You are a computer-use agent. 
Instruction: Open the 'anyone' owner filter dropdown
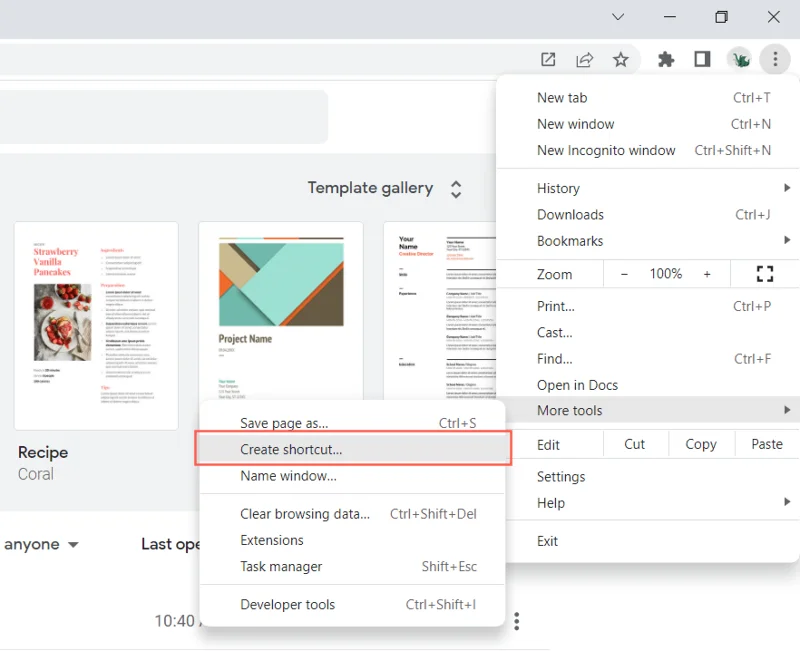click(x=42, y=544)
